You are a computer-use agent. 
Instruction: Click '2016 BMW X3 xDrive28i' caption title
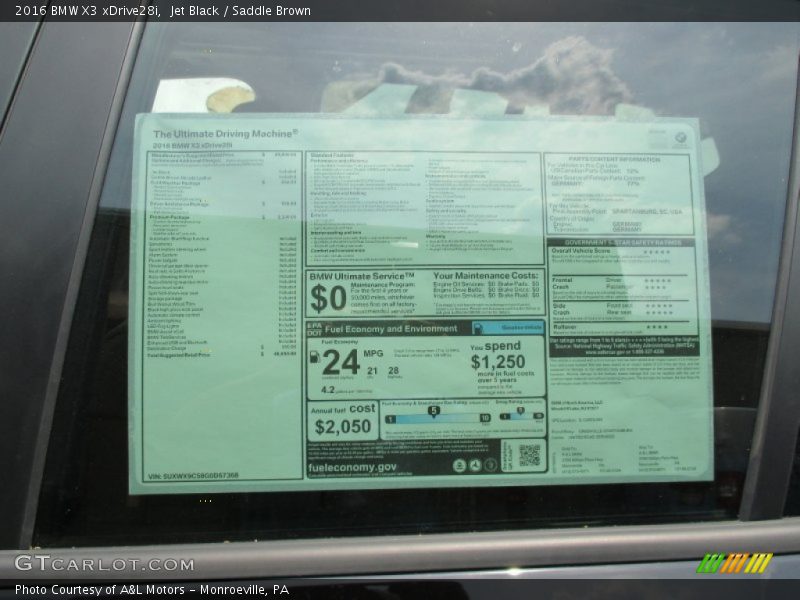coord(86,10)
